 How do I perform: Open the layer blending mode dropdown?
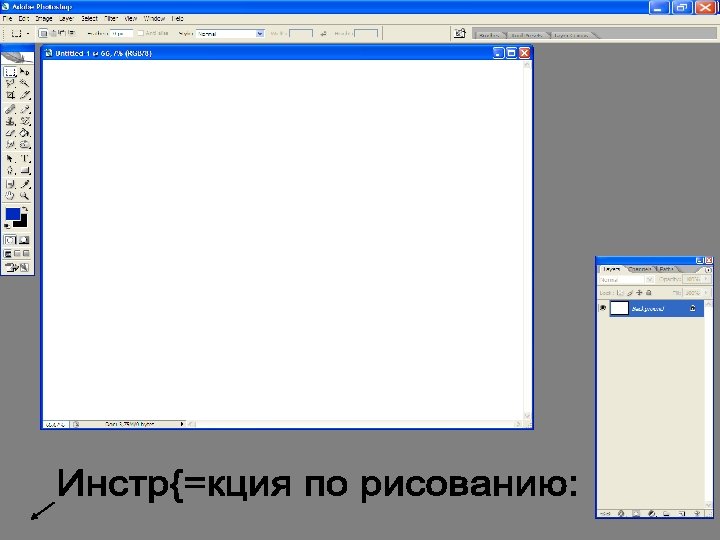click(626, 280)
